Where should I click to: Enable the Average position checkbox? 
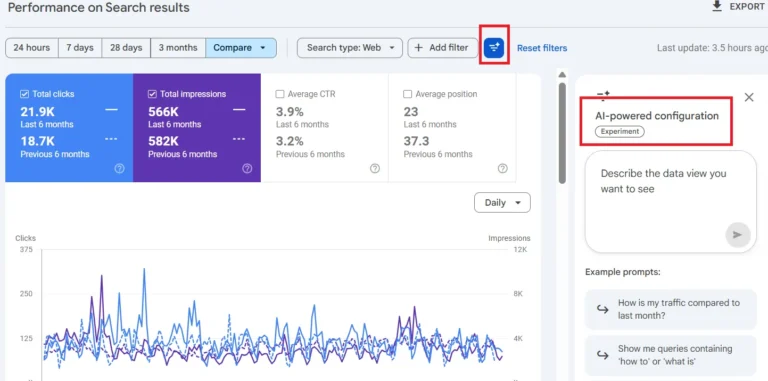coord(408,94)
